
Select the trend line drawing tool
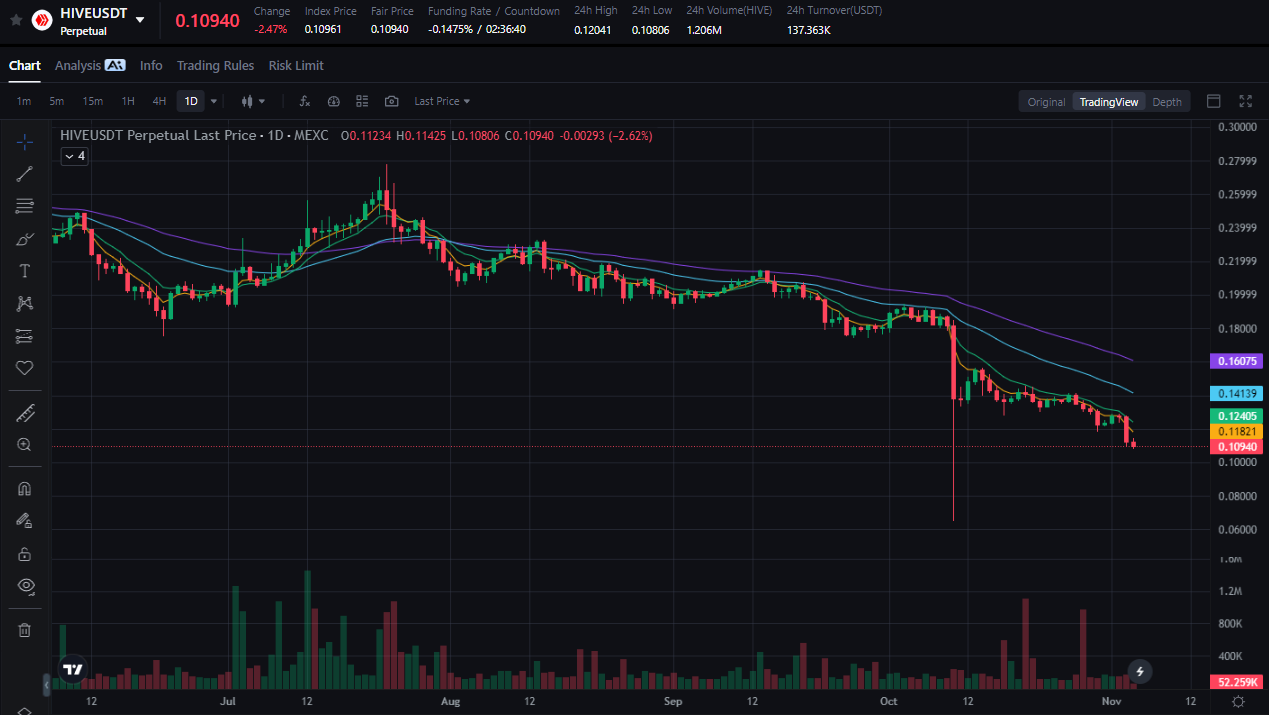25,174
